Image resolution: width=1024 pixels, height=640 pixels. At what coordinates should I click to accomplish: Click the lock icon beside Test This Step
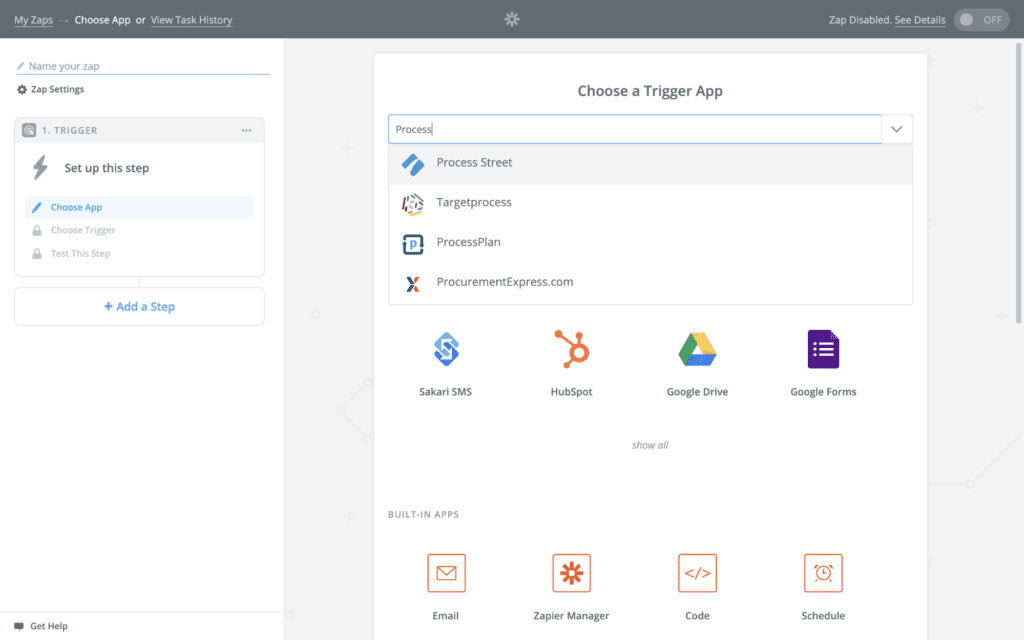[37, 253]
